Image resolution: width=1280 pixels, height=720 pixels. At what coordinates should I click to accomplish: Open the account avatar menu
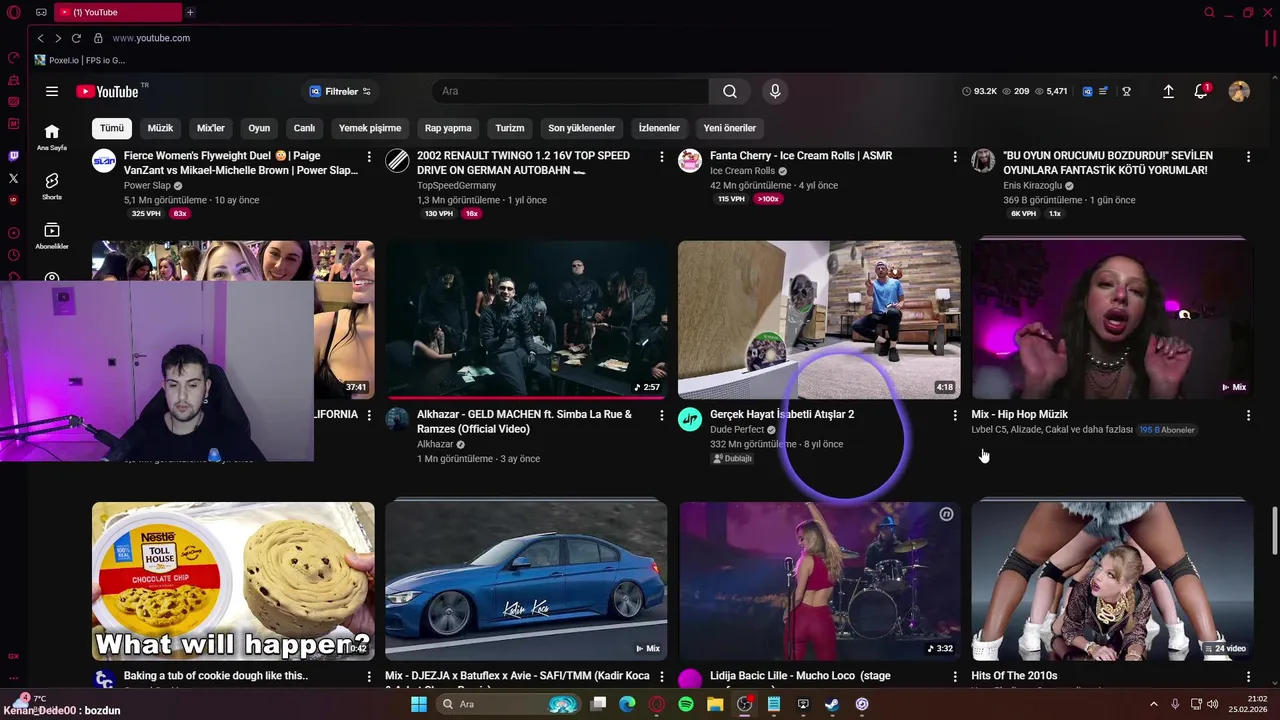tap(1239, 91)
